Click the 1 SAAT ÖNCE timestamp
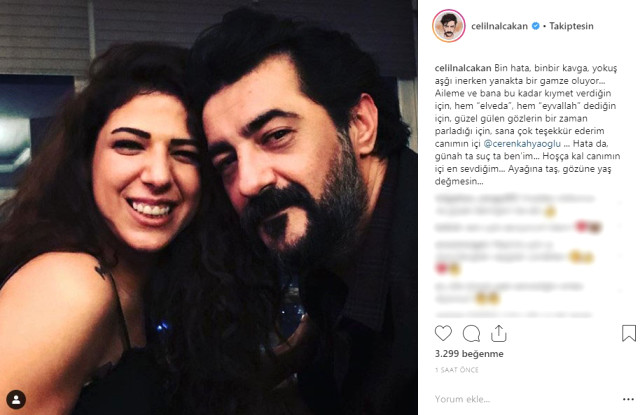The width and height of the screenshot is (640, 415). click(456, 370)
